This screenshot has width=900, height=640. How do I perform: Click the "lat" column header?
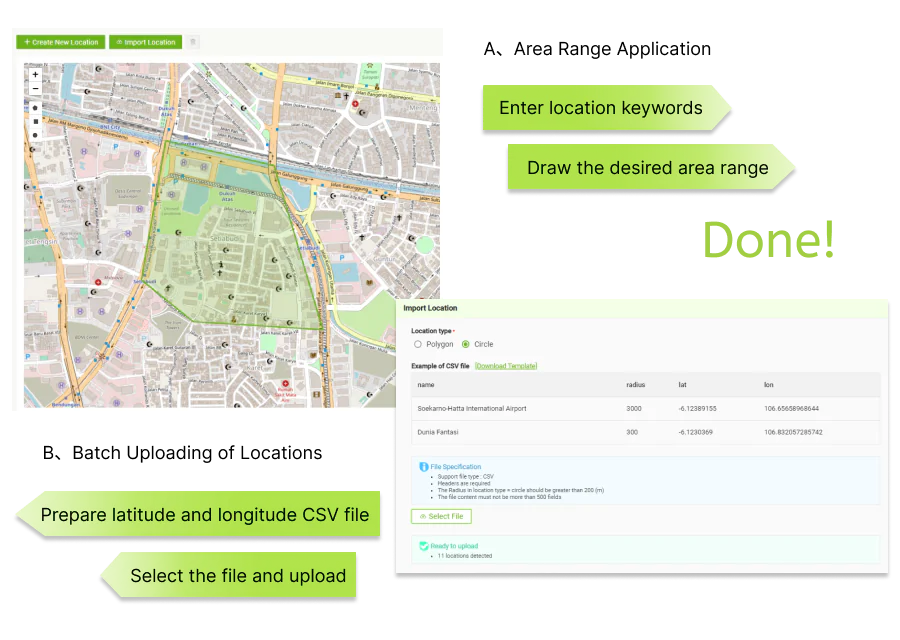pos(682,385)
